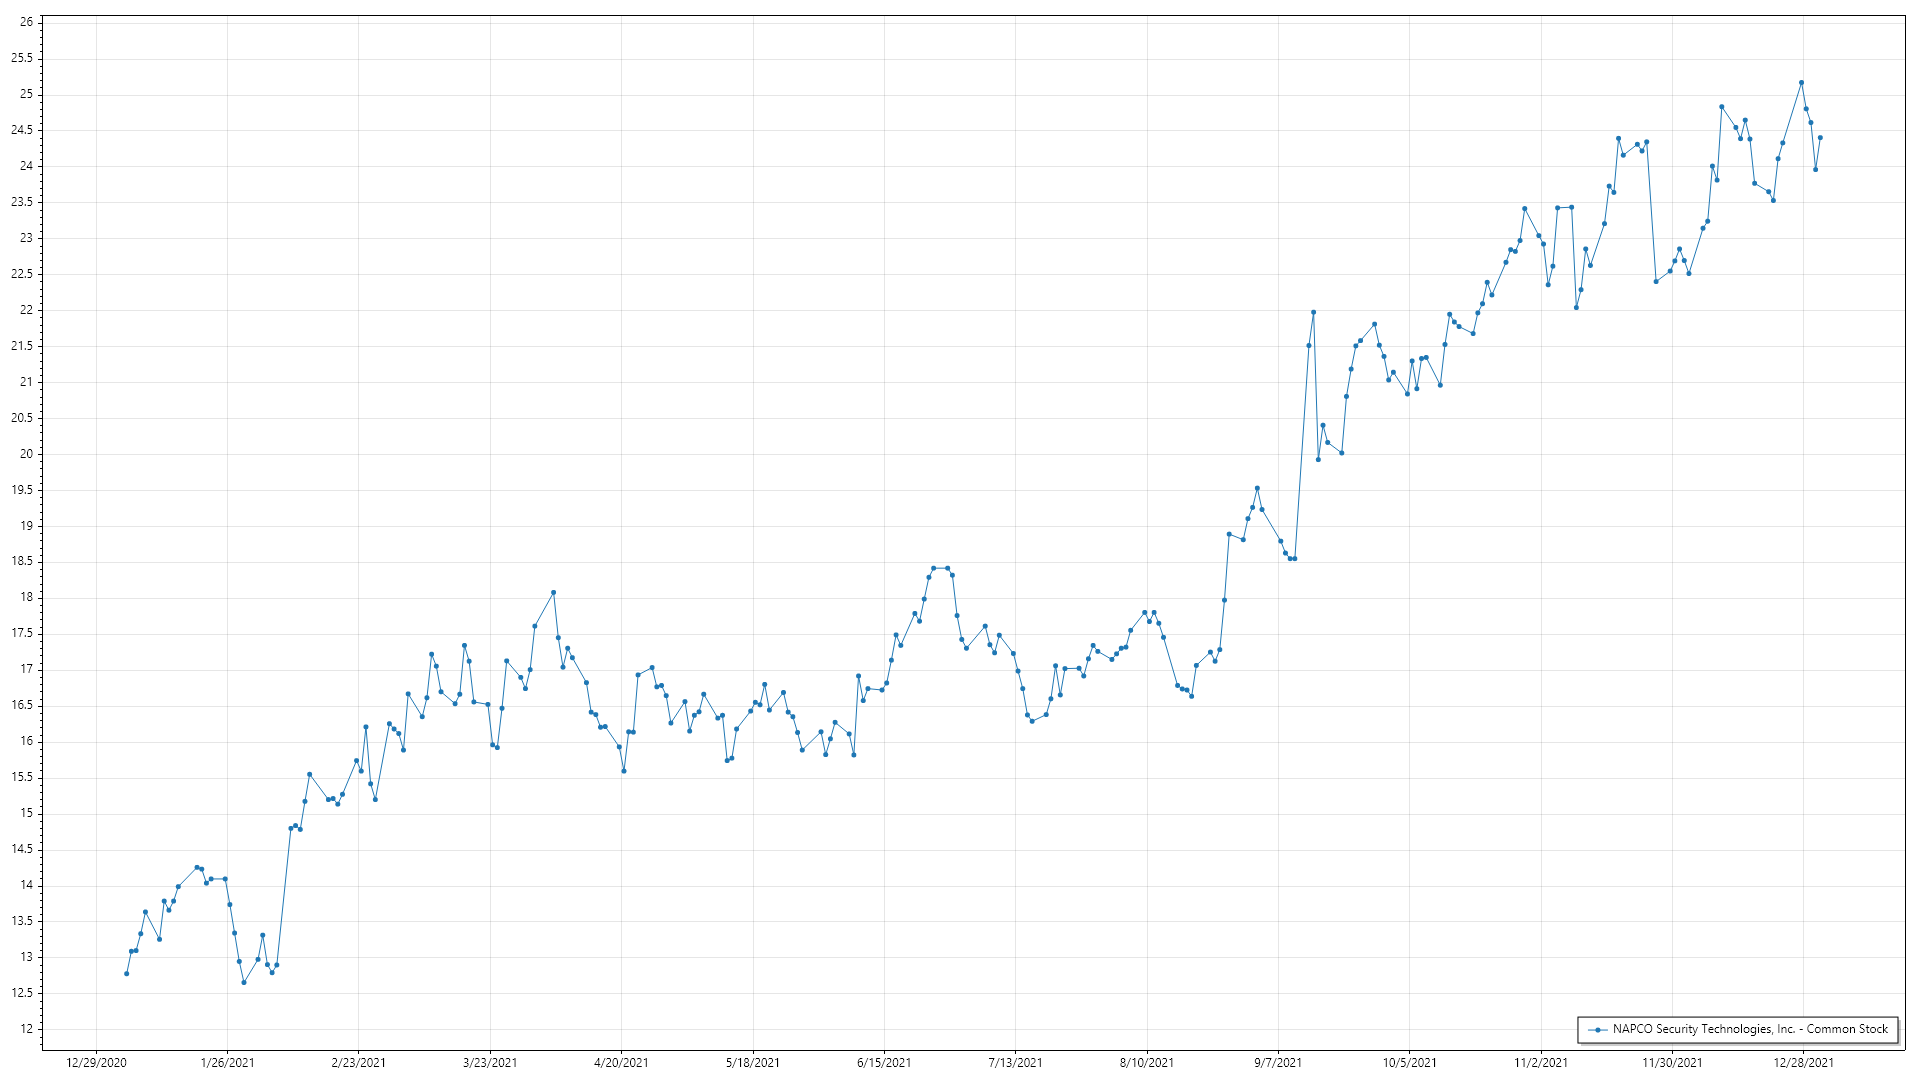
Task: Click the 3/23/2021 x-axis date label
Action: click(490, 1063)
